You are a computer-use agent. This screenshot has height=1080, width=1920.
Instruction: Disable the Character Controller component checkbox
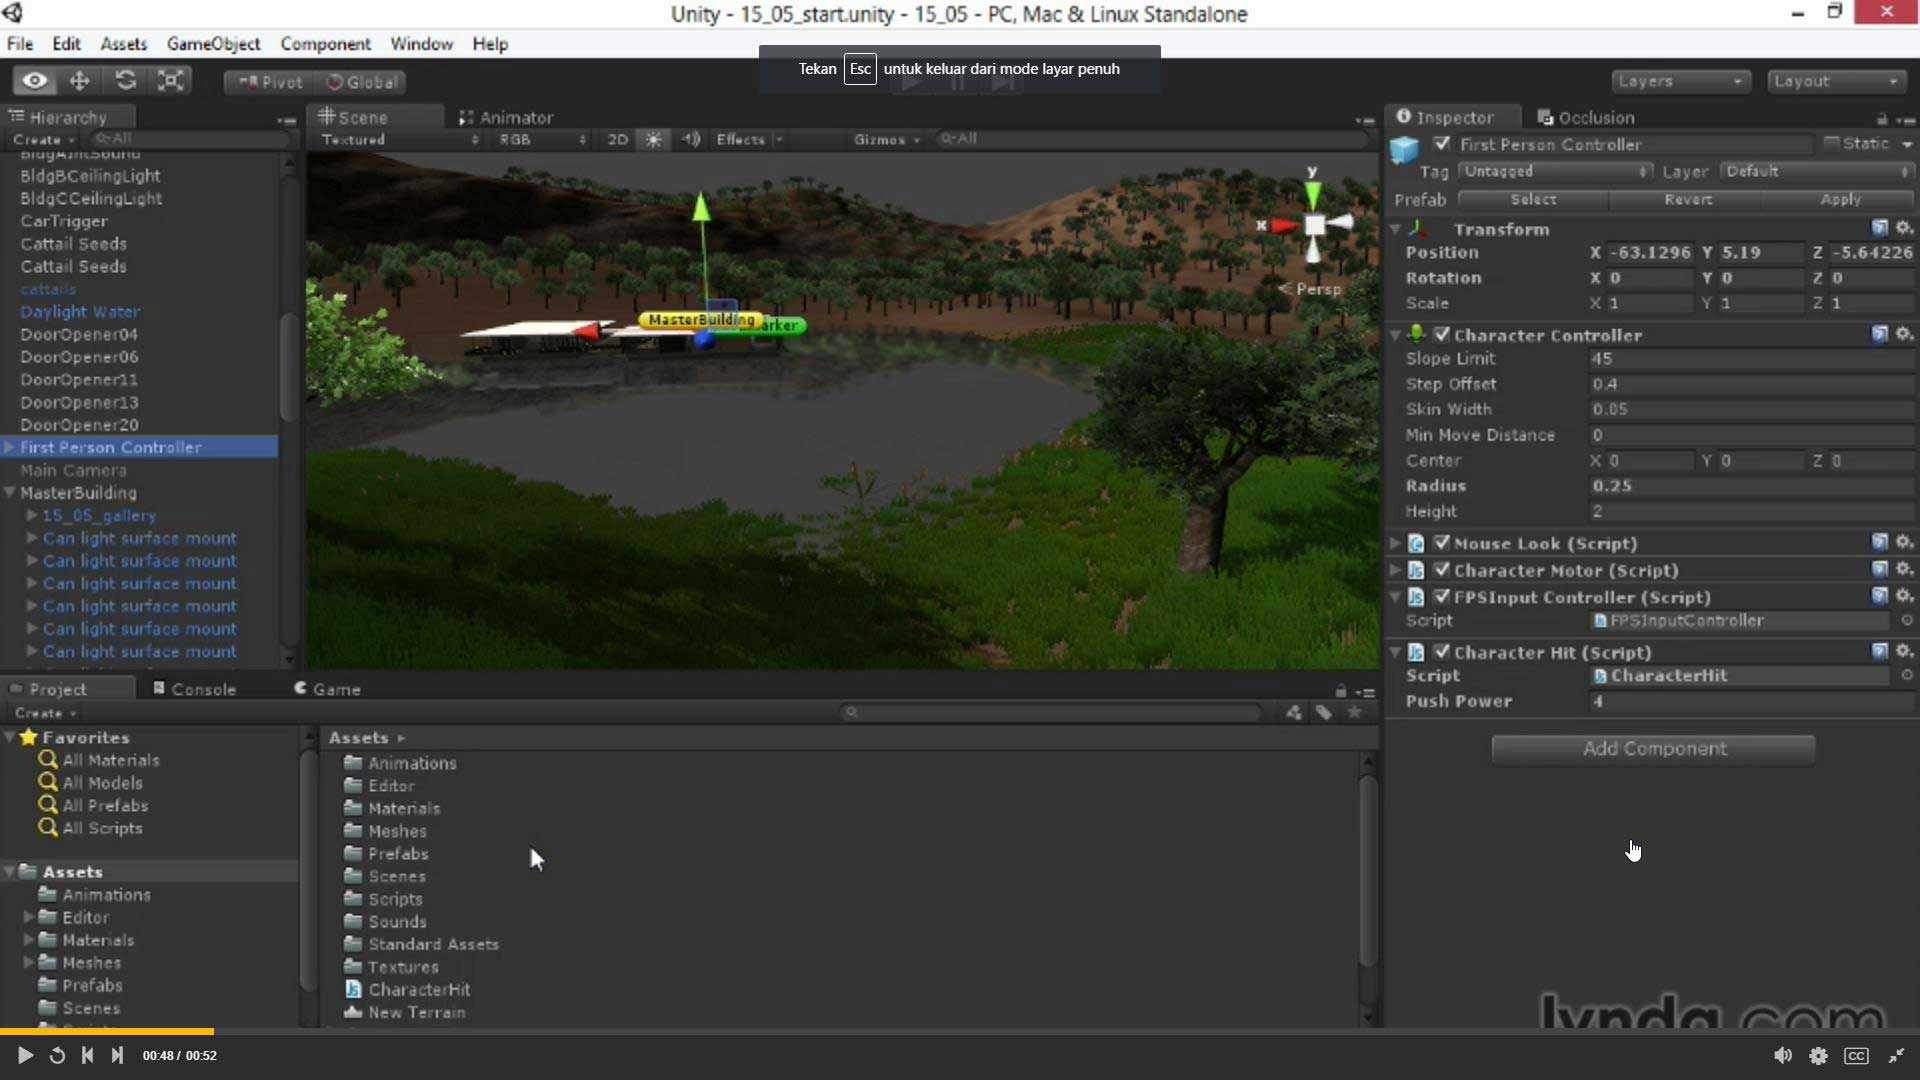click(x=1441, y=335)
